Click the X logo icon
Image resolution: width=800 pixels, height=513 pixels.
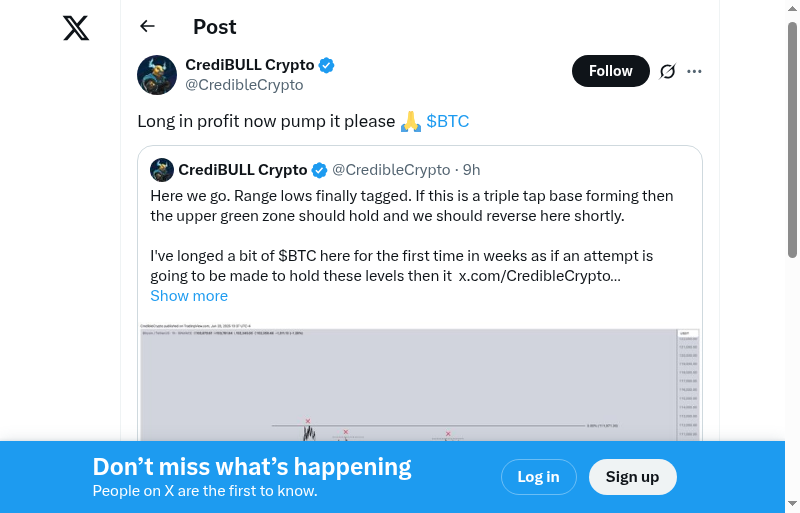[x=76, y=28]
